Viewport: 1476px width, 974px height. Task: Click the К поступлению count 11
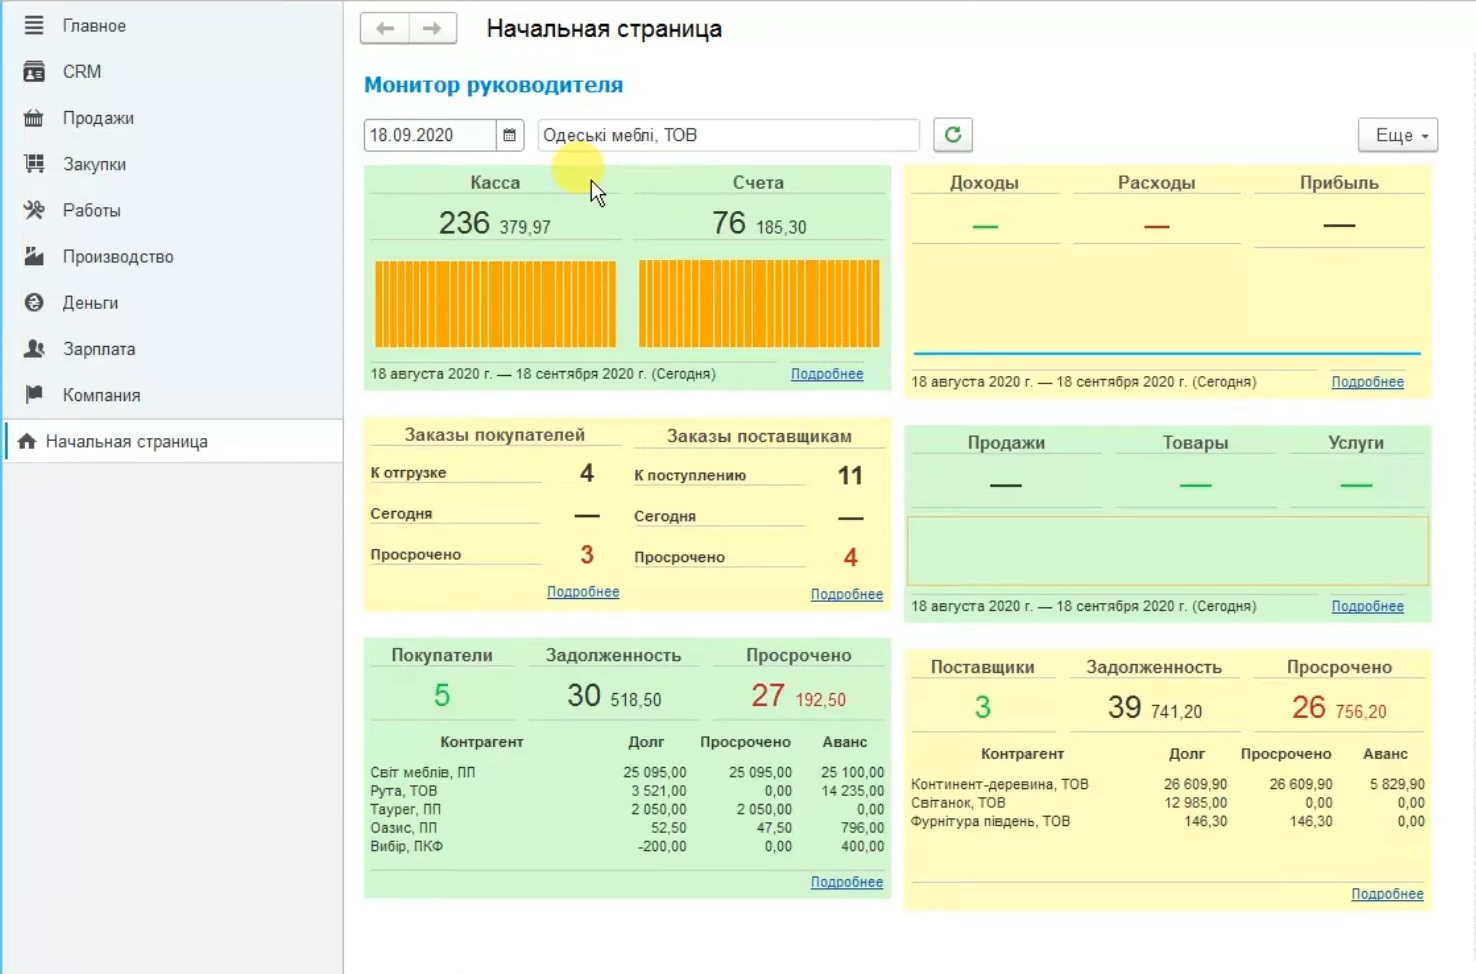coord(850,475)
